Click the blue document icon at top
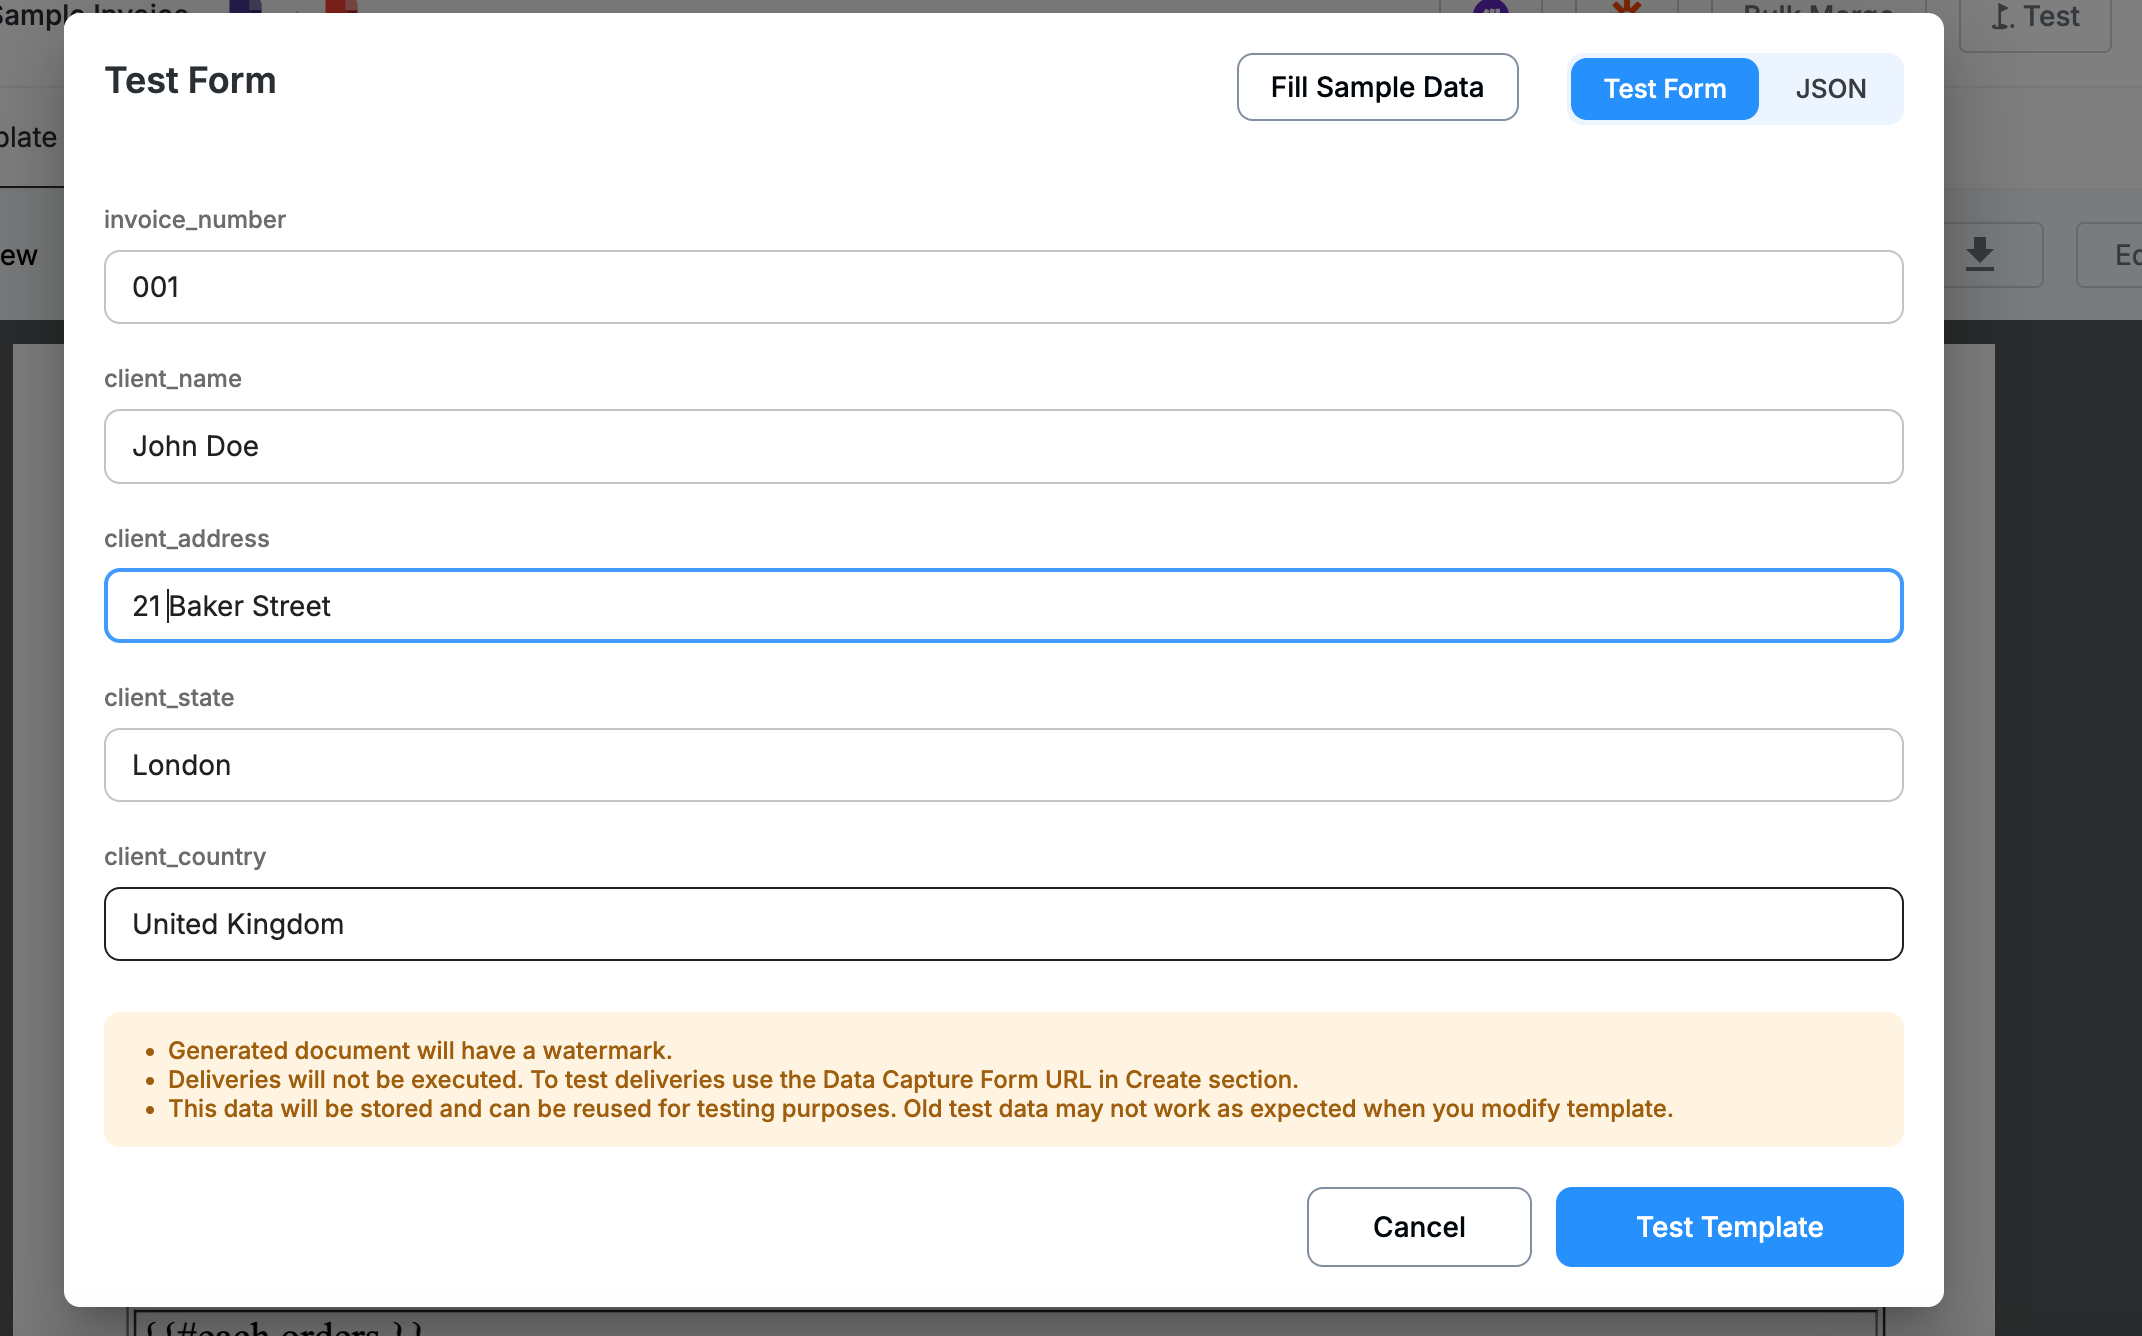The image size is (2142, 1336). [x=245, y=5]
